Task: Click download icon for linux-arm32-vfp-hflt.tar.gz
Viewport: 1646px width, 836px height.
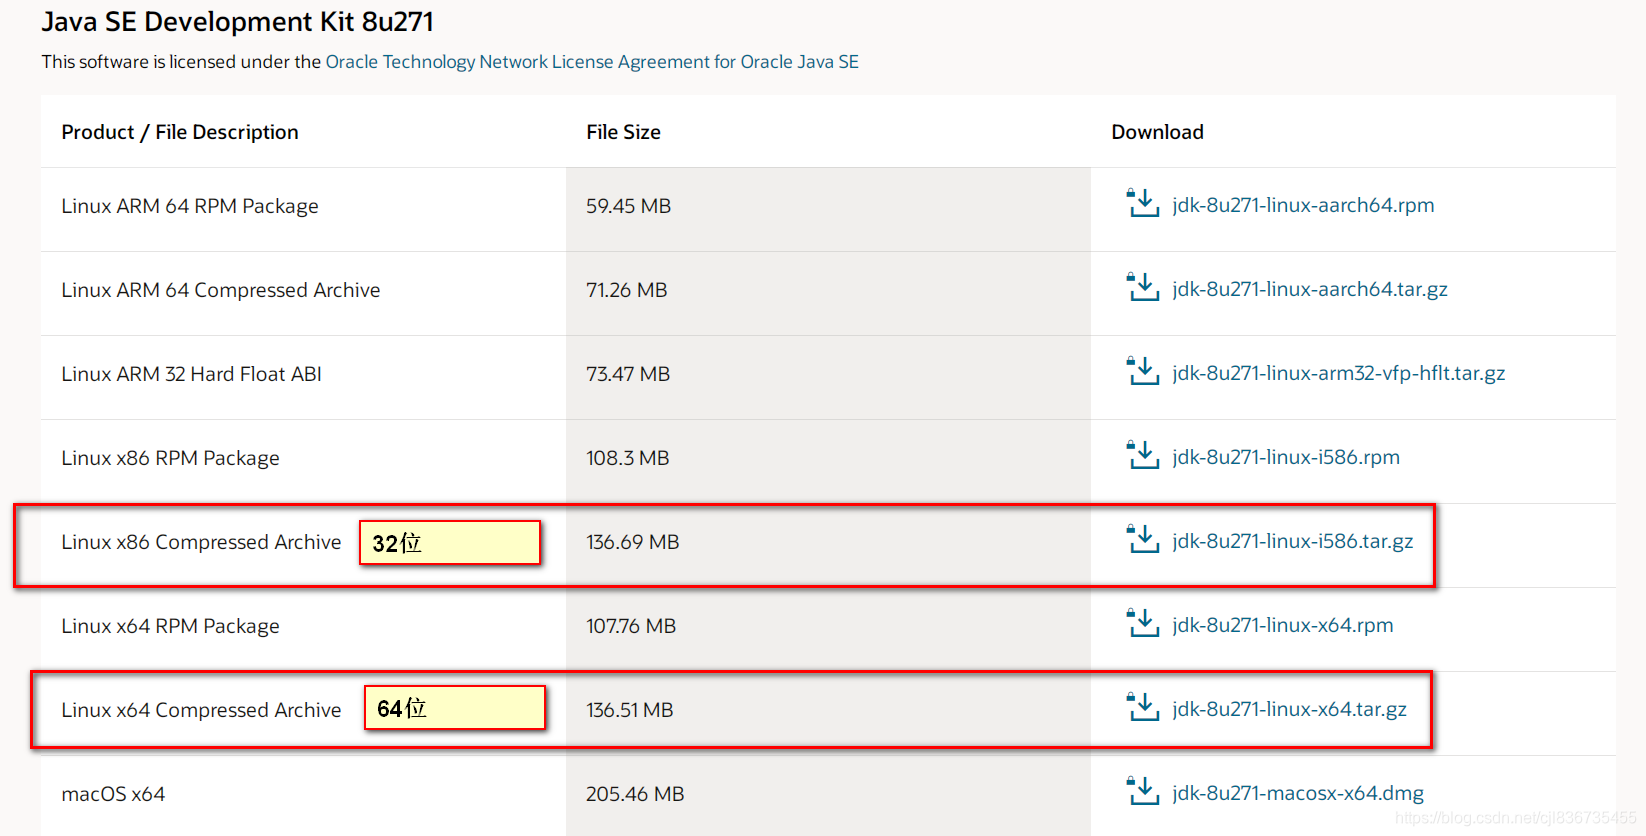Action: click(x=1143, y=371)
